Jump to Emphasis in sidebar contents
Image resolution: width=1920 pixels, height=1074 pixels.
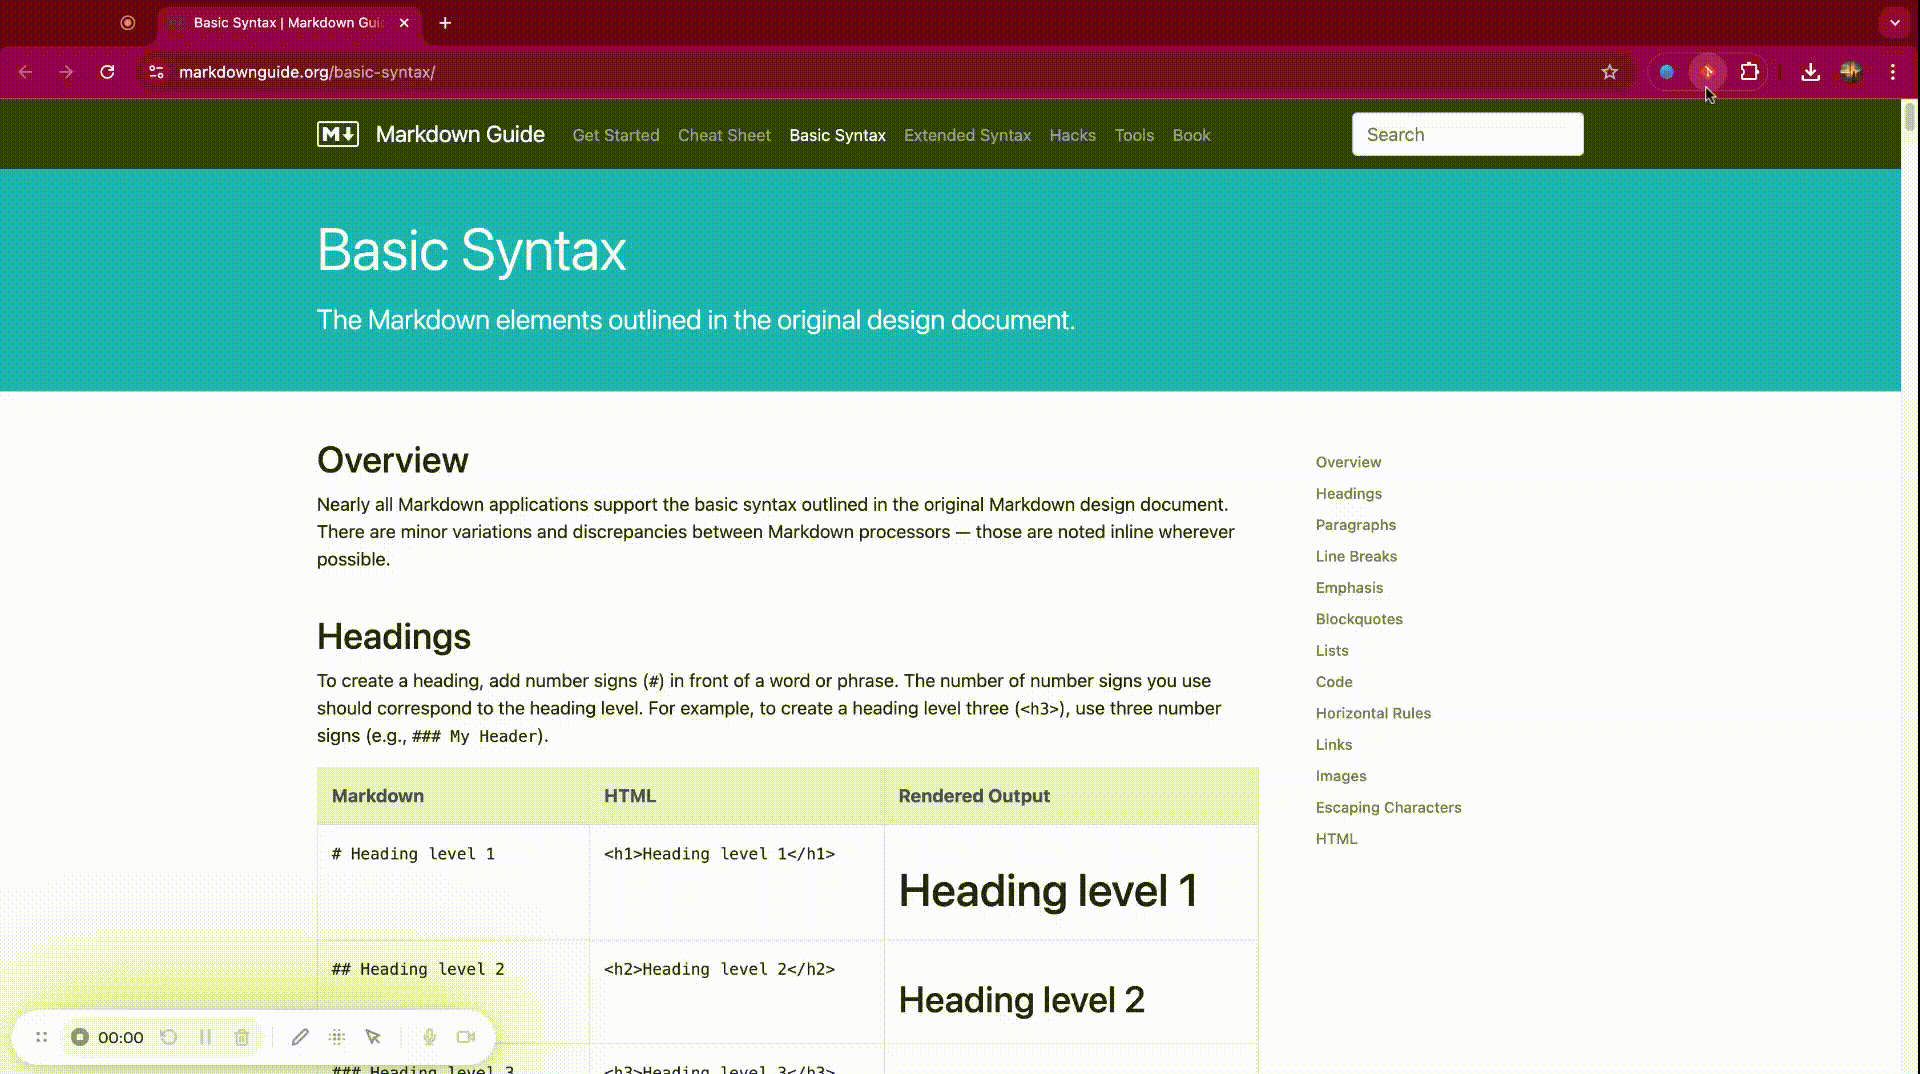pyautogui.click(x=1349, y=588)
